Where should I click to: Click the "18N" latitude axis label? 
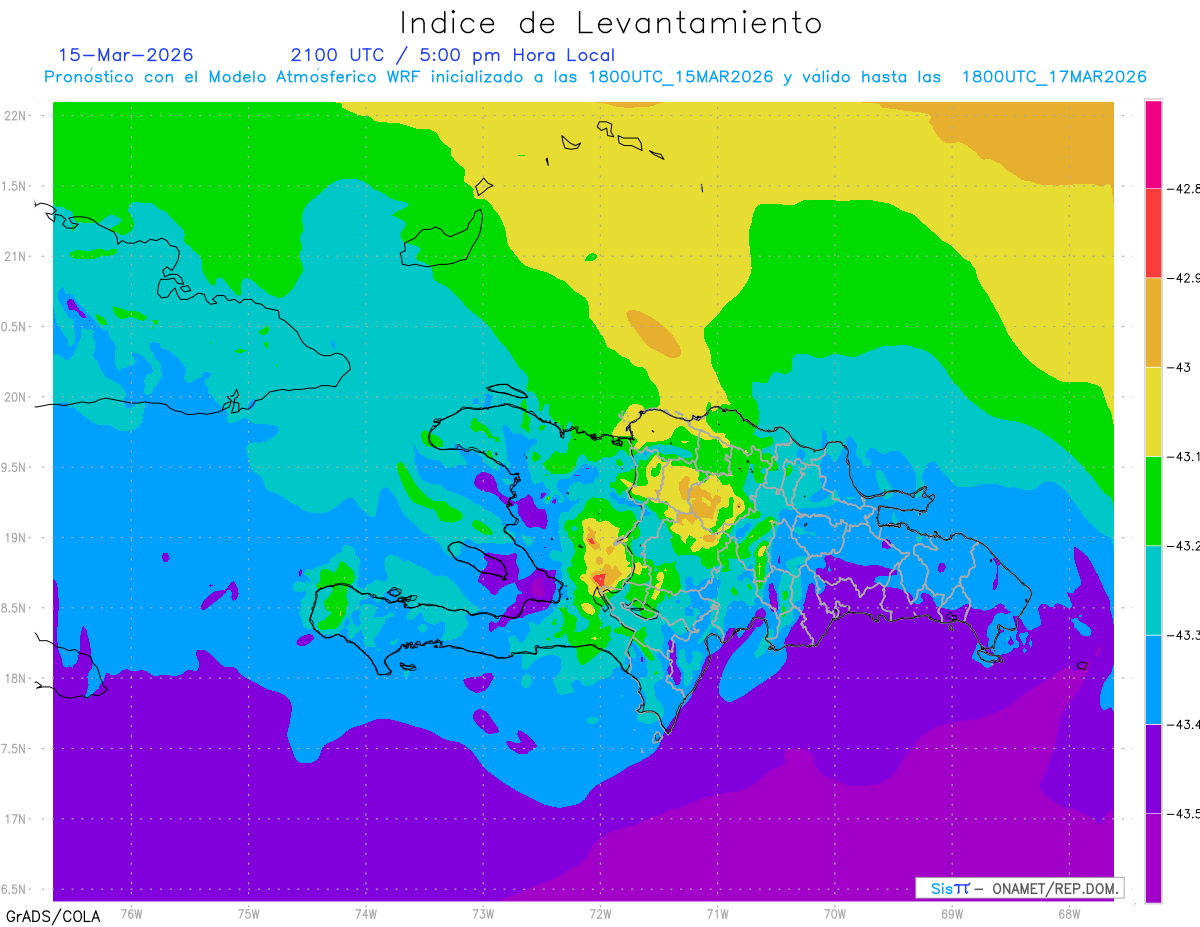coord(16,678)
